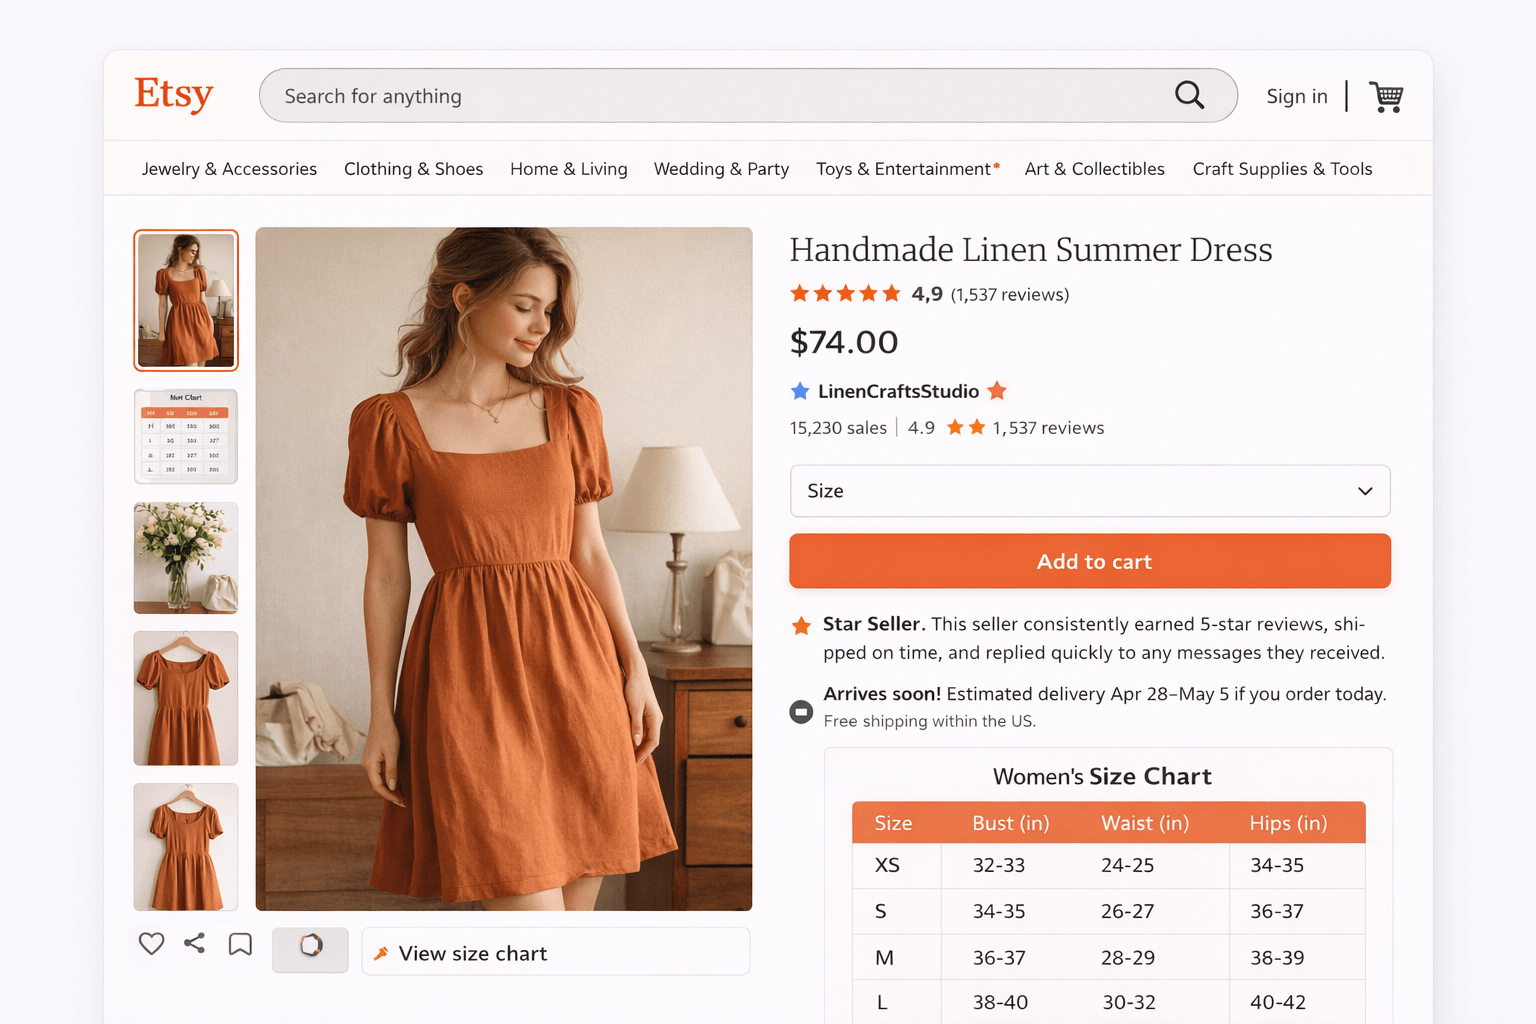Select the first thumbnail of model in dress
The image size is (1536, 1024).
click(186, 300)
